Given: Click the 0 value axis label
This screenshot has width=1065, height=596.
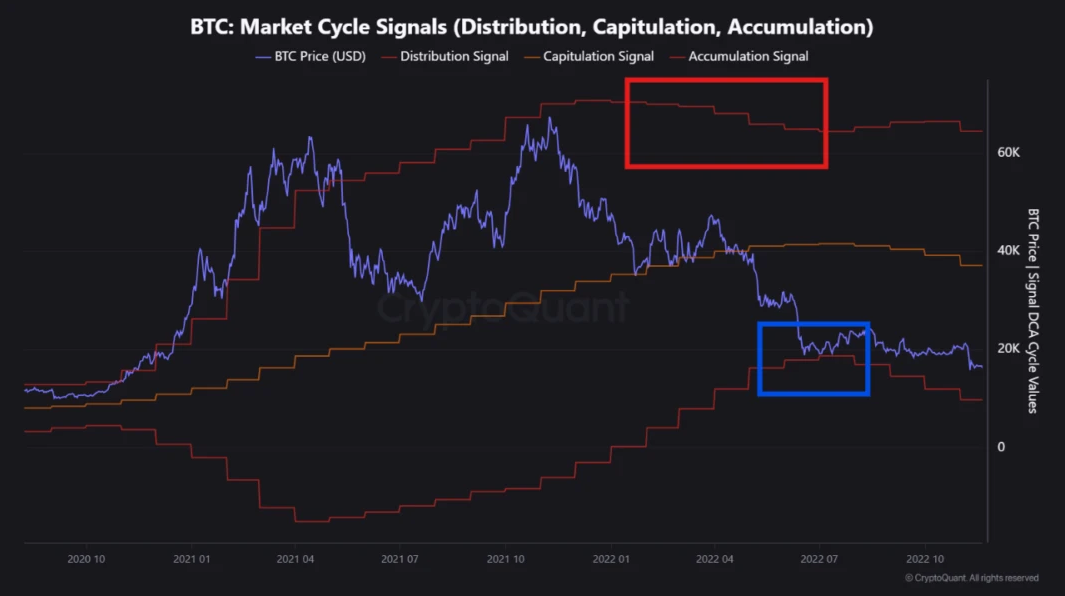Looking at the screenshot, I should (1000, 447).
